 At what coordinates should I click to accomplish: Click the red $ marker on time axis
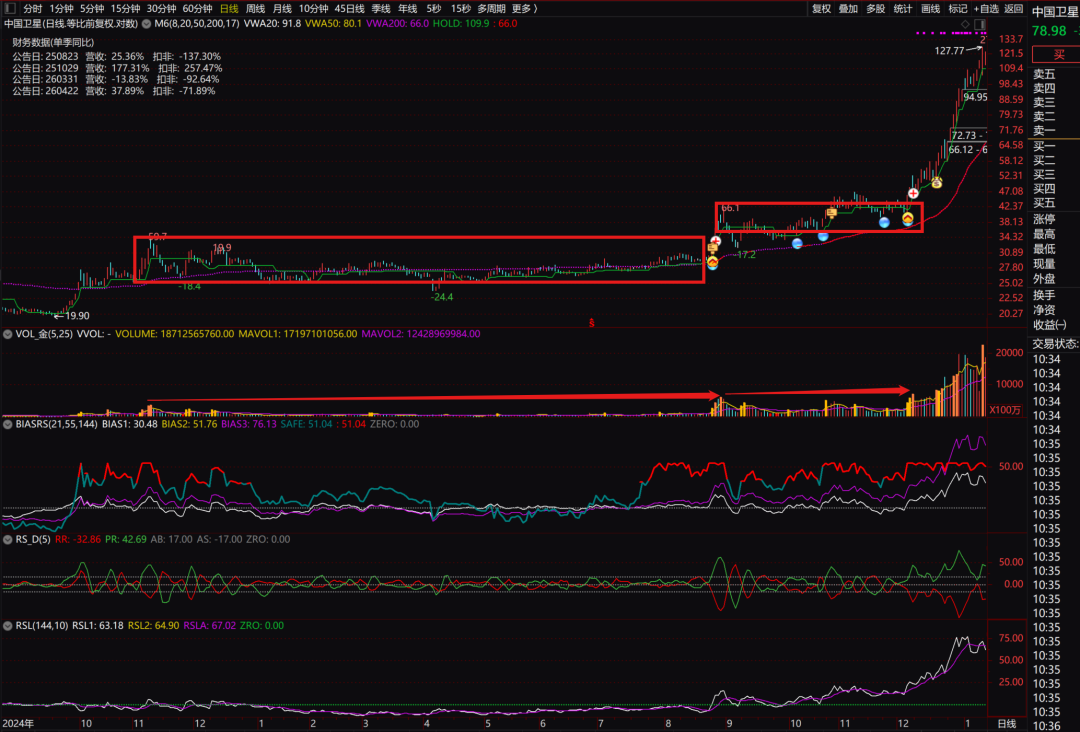point(592,322)
